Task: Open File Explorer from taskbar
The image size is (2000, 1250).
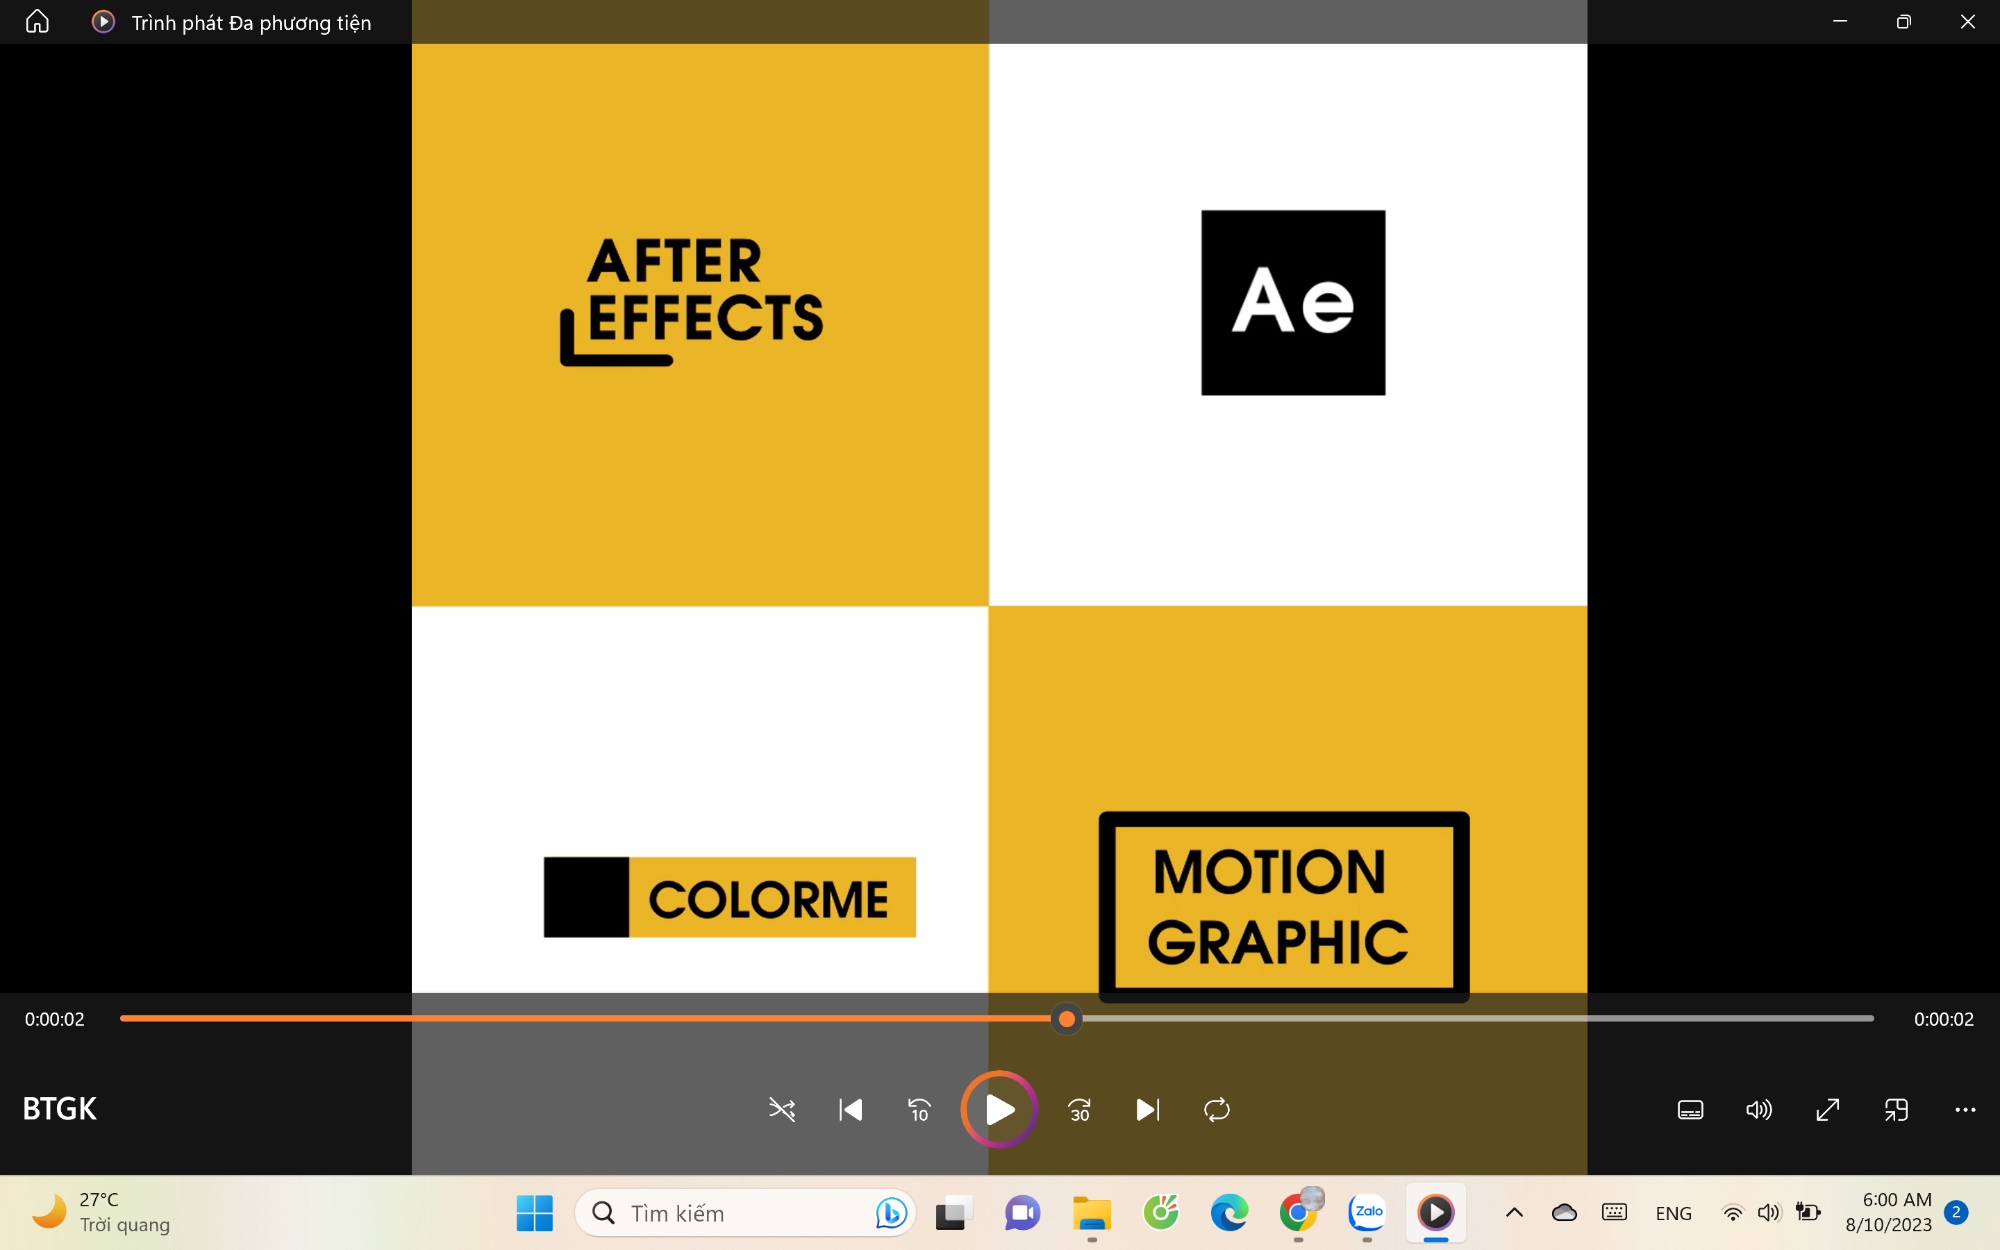Action: 1092,1213
